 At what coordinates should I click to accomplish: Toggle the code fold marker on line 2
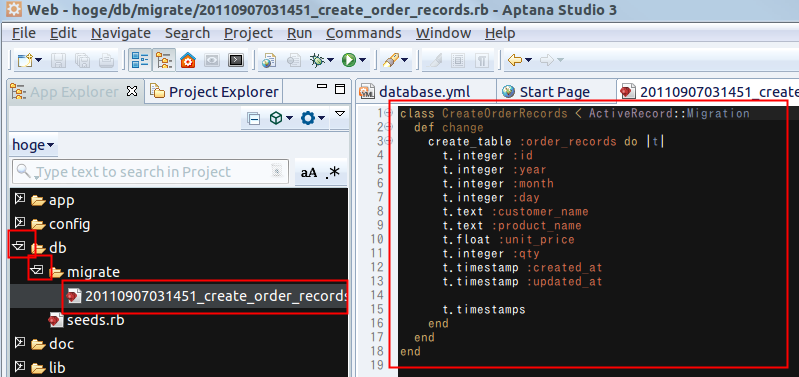point(388,127)
